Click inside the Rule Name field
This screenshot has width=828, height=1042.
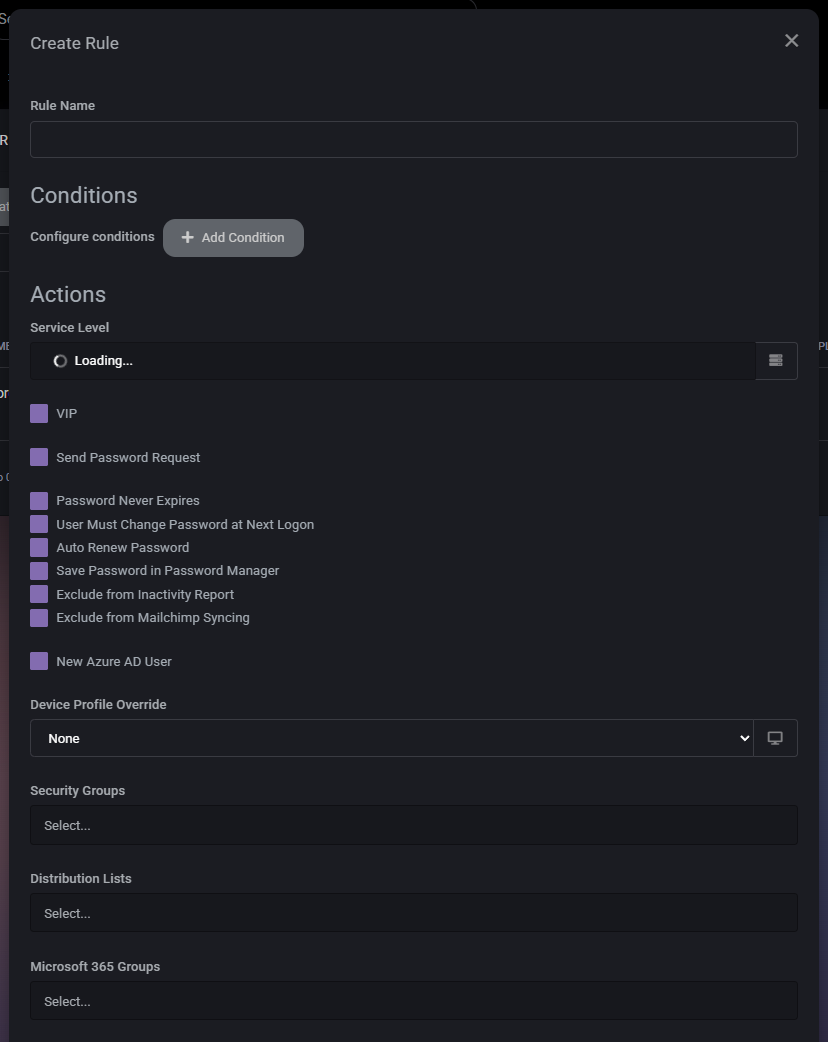(x=413, y=139)
